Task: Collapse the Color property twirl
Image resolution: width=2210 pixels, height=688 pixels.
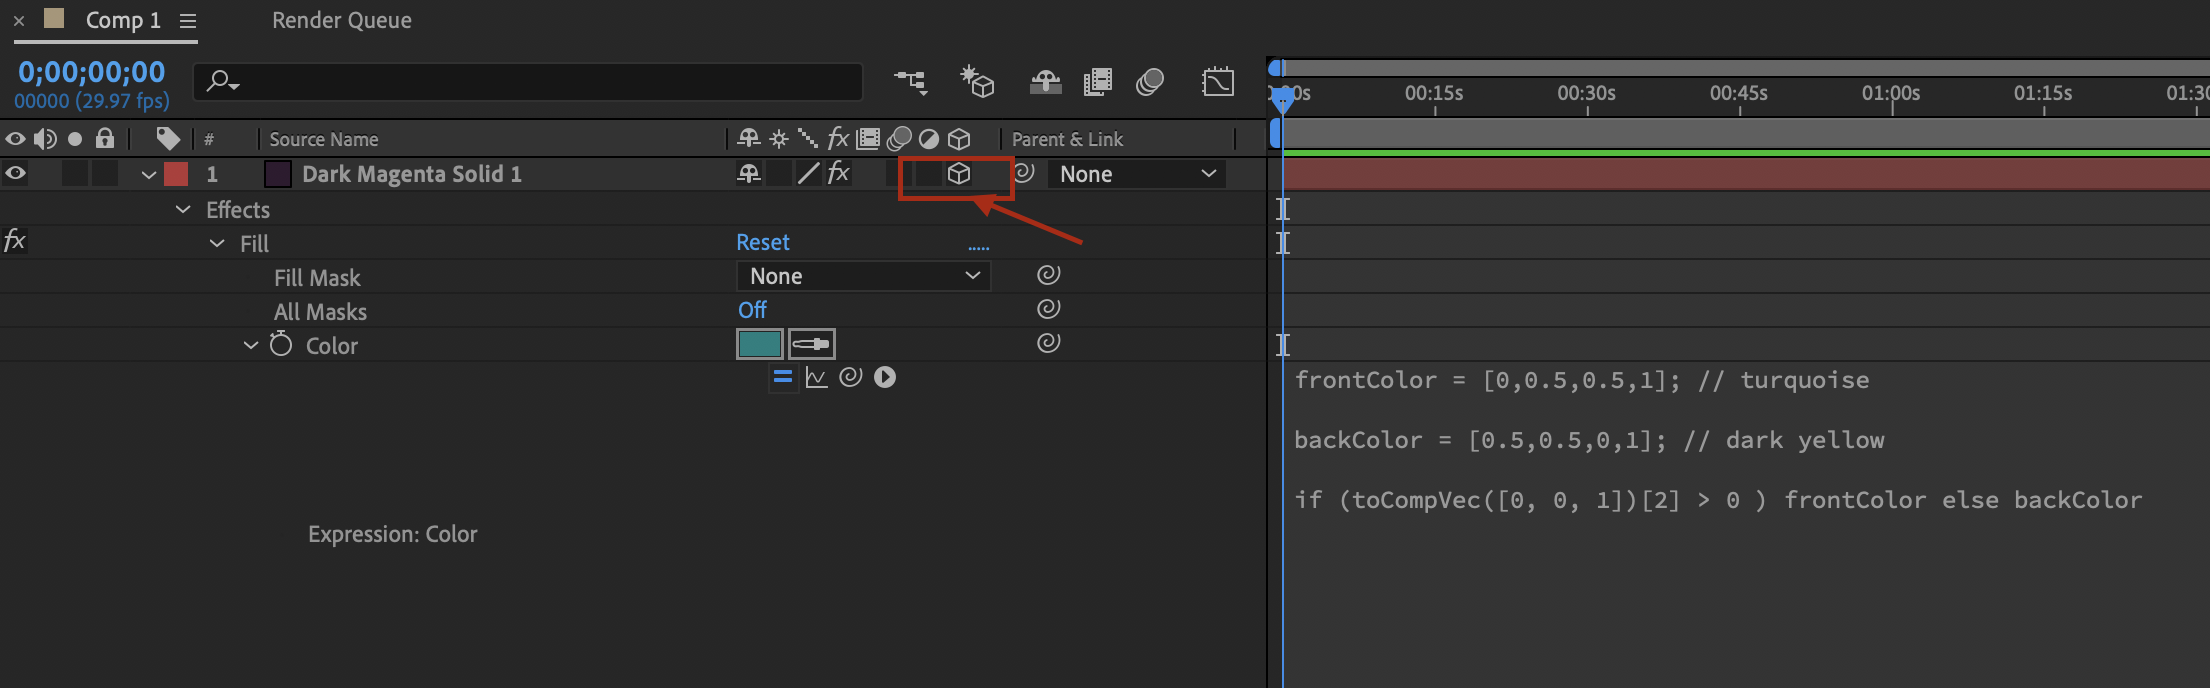Action: tap(251, 345)
